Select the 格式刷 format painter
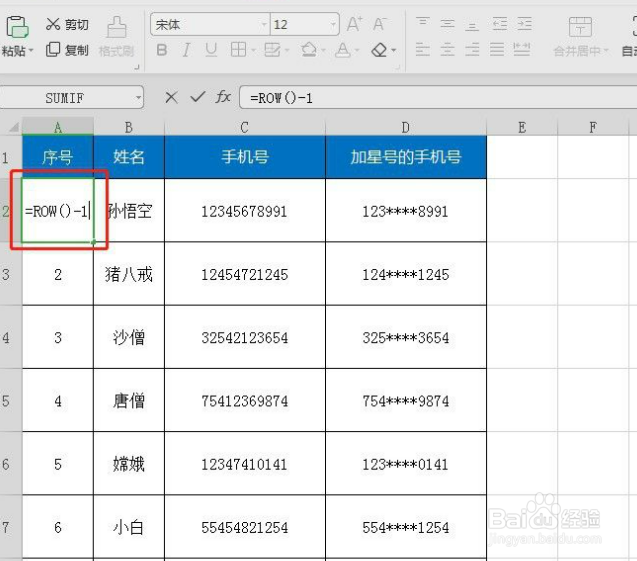Viewport: 637px width, 561px height. [x=117, y=37]
